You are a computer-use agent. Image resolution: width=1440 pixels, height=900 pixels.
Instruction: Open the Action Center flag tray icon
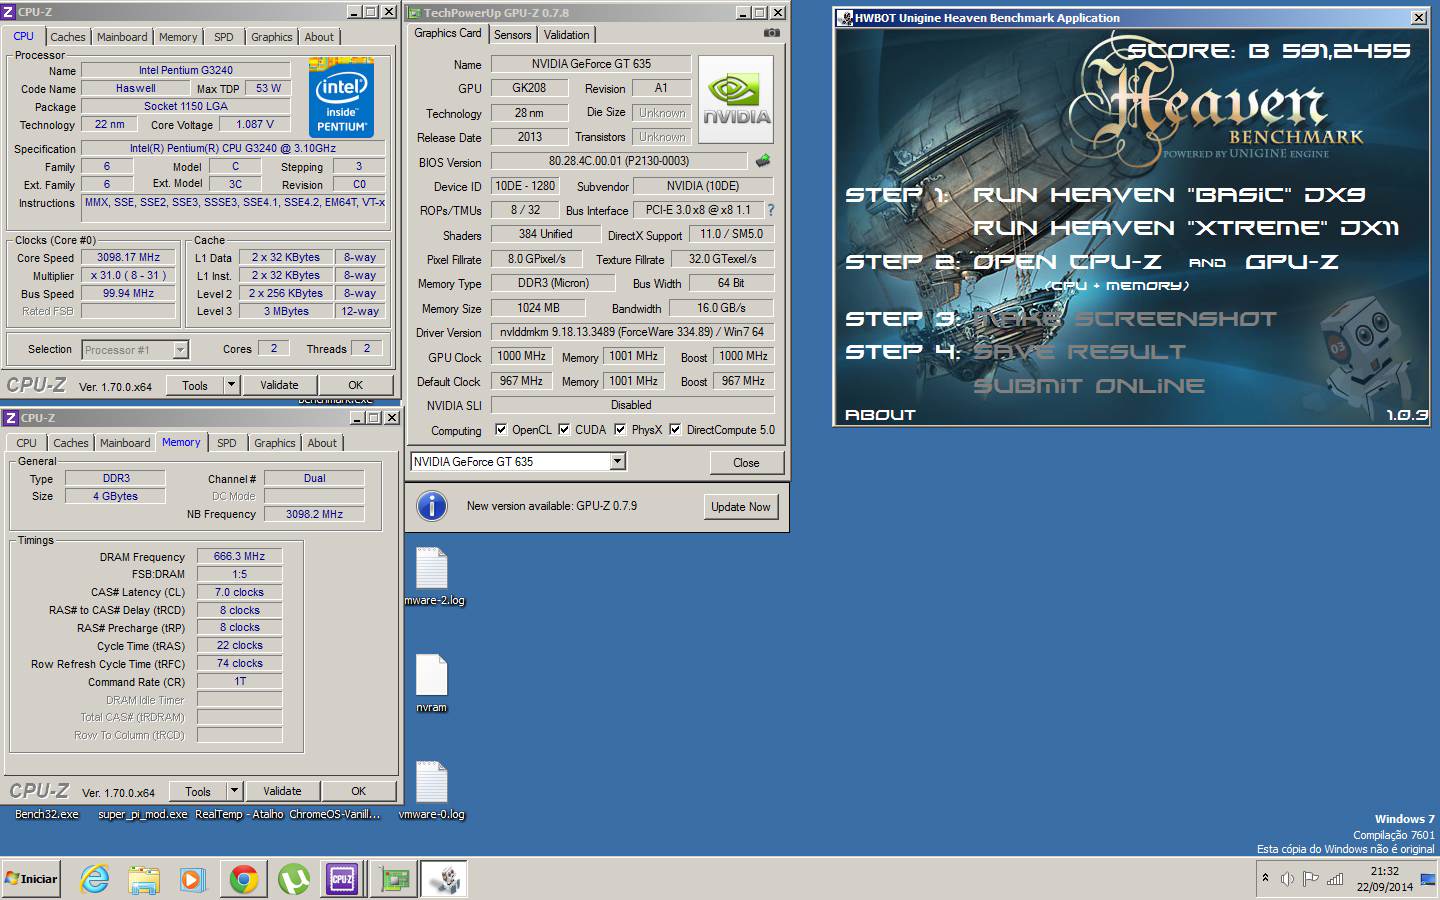point(1310,879)
